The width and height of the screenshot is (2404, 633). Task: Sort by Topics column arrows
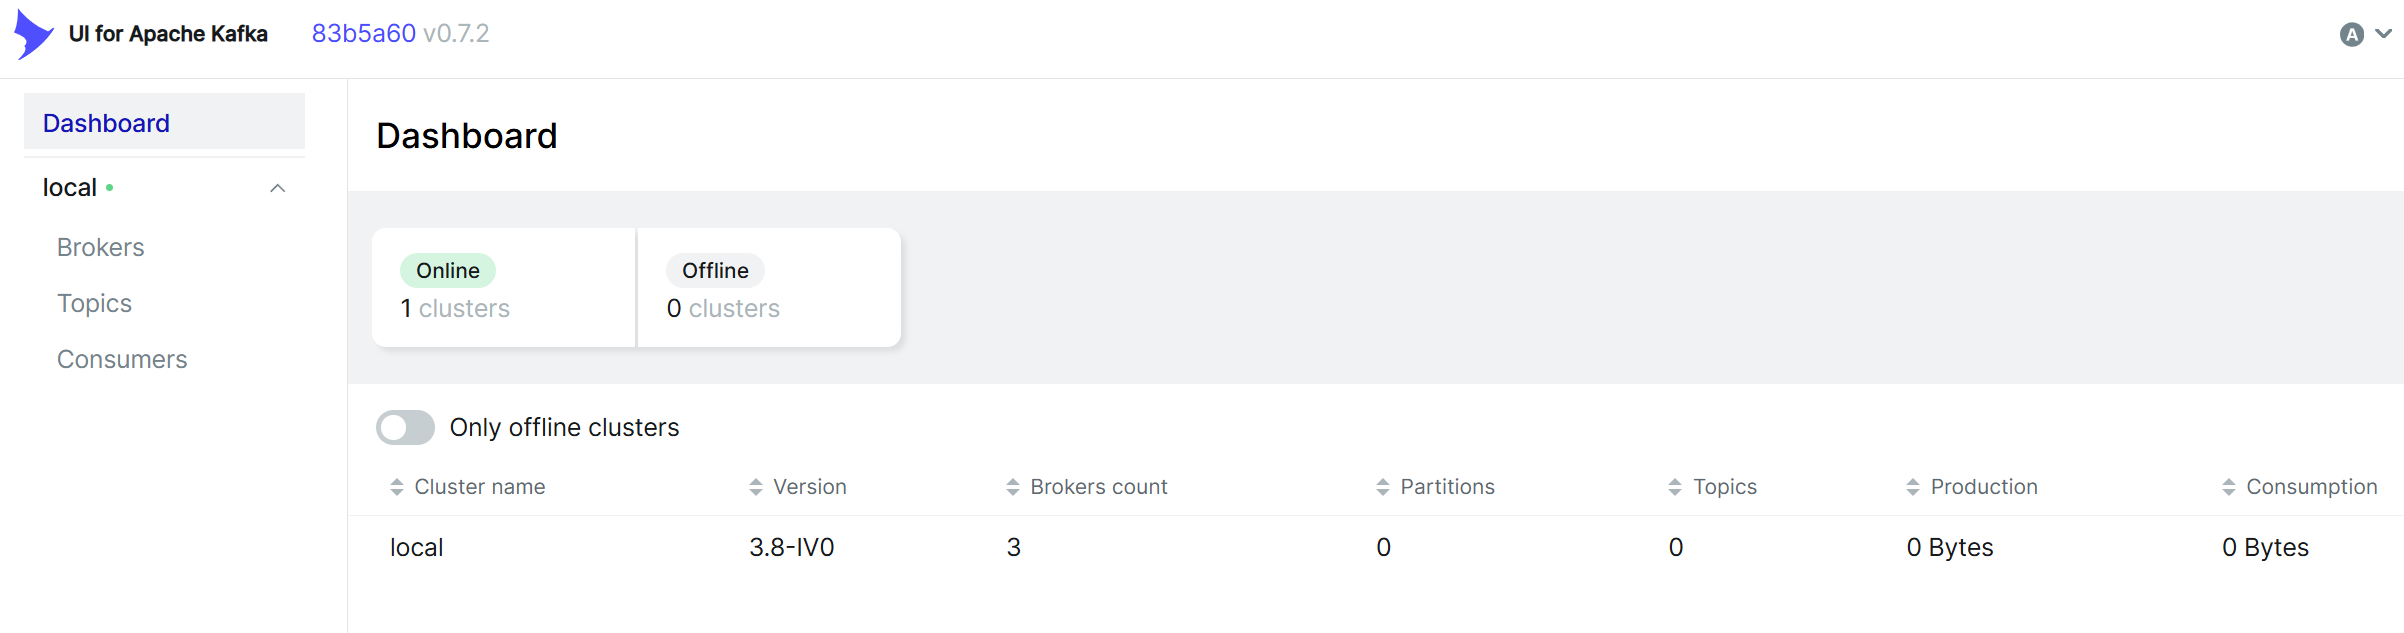pyautogui.click(x=1675, y=487)
